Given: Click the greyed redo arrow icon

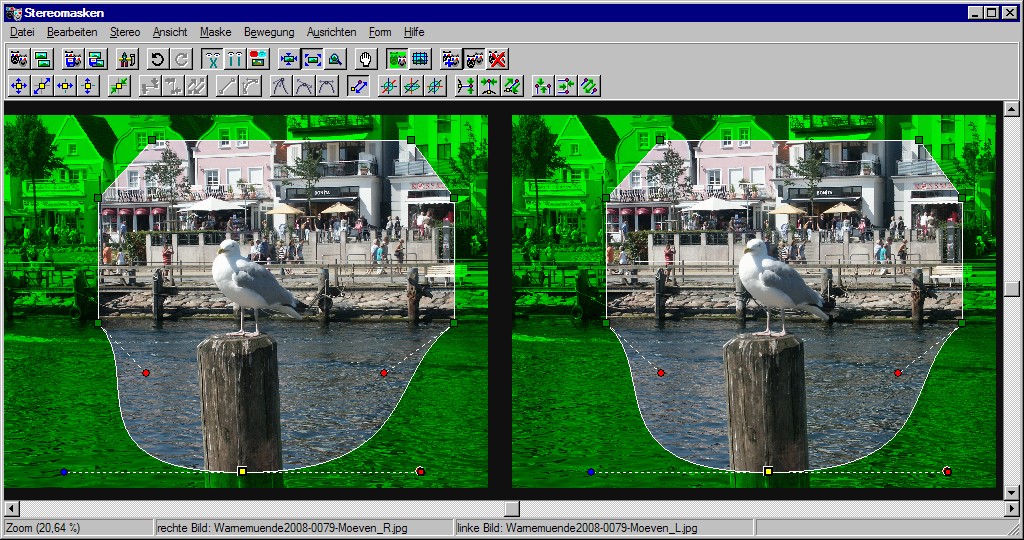Looking at the screenshot, I should [x=181, y=59].
